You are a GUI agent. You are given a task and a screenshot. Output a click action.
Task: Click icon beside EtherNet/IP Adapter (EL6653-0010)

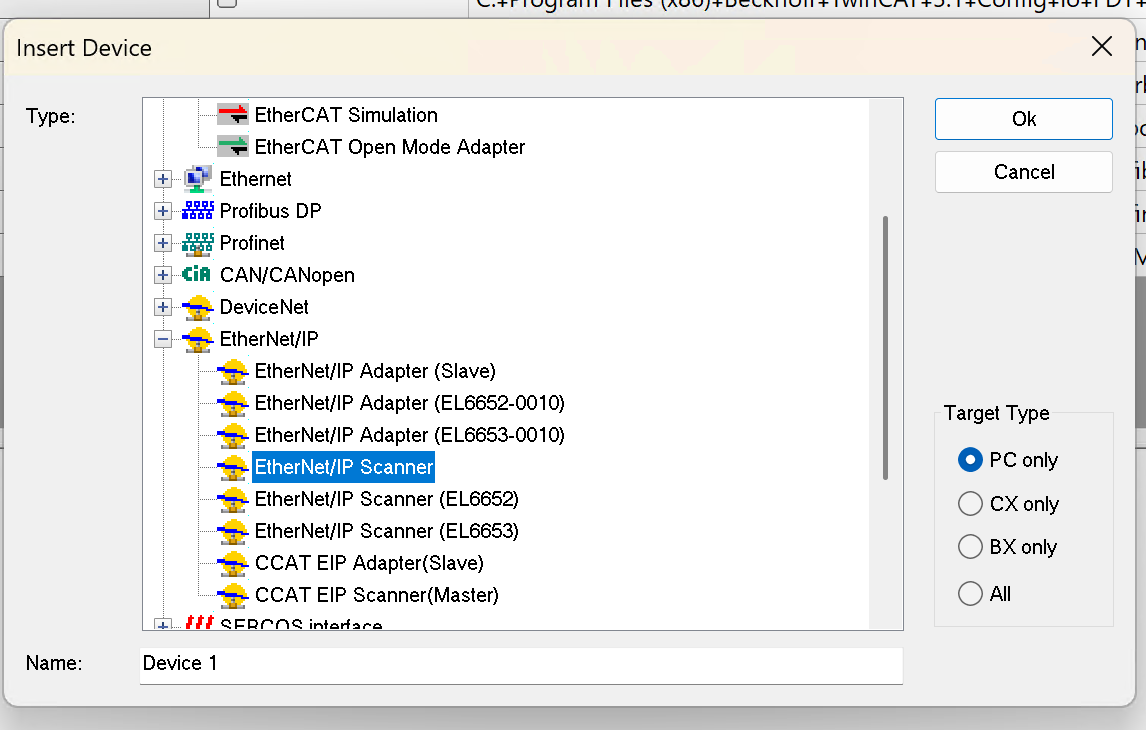point(233,436)
